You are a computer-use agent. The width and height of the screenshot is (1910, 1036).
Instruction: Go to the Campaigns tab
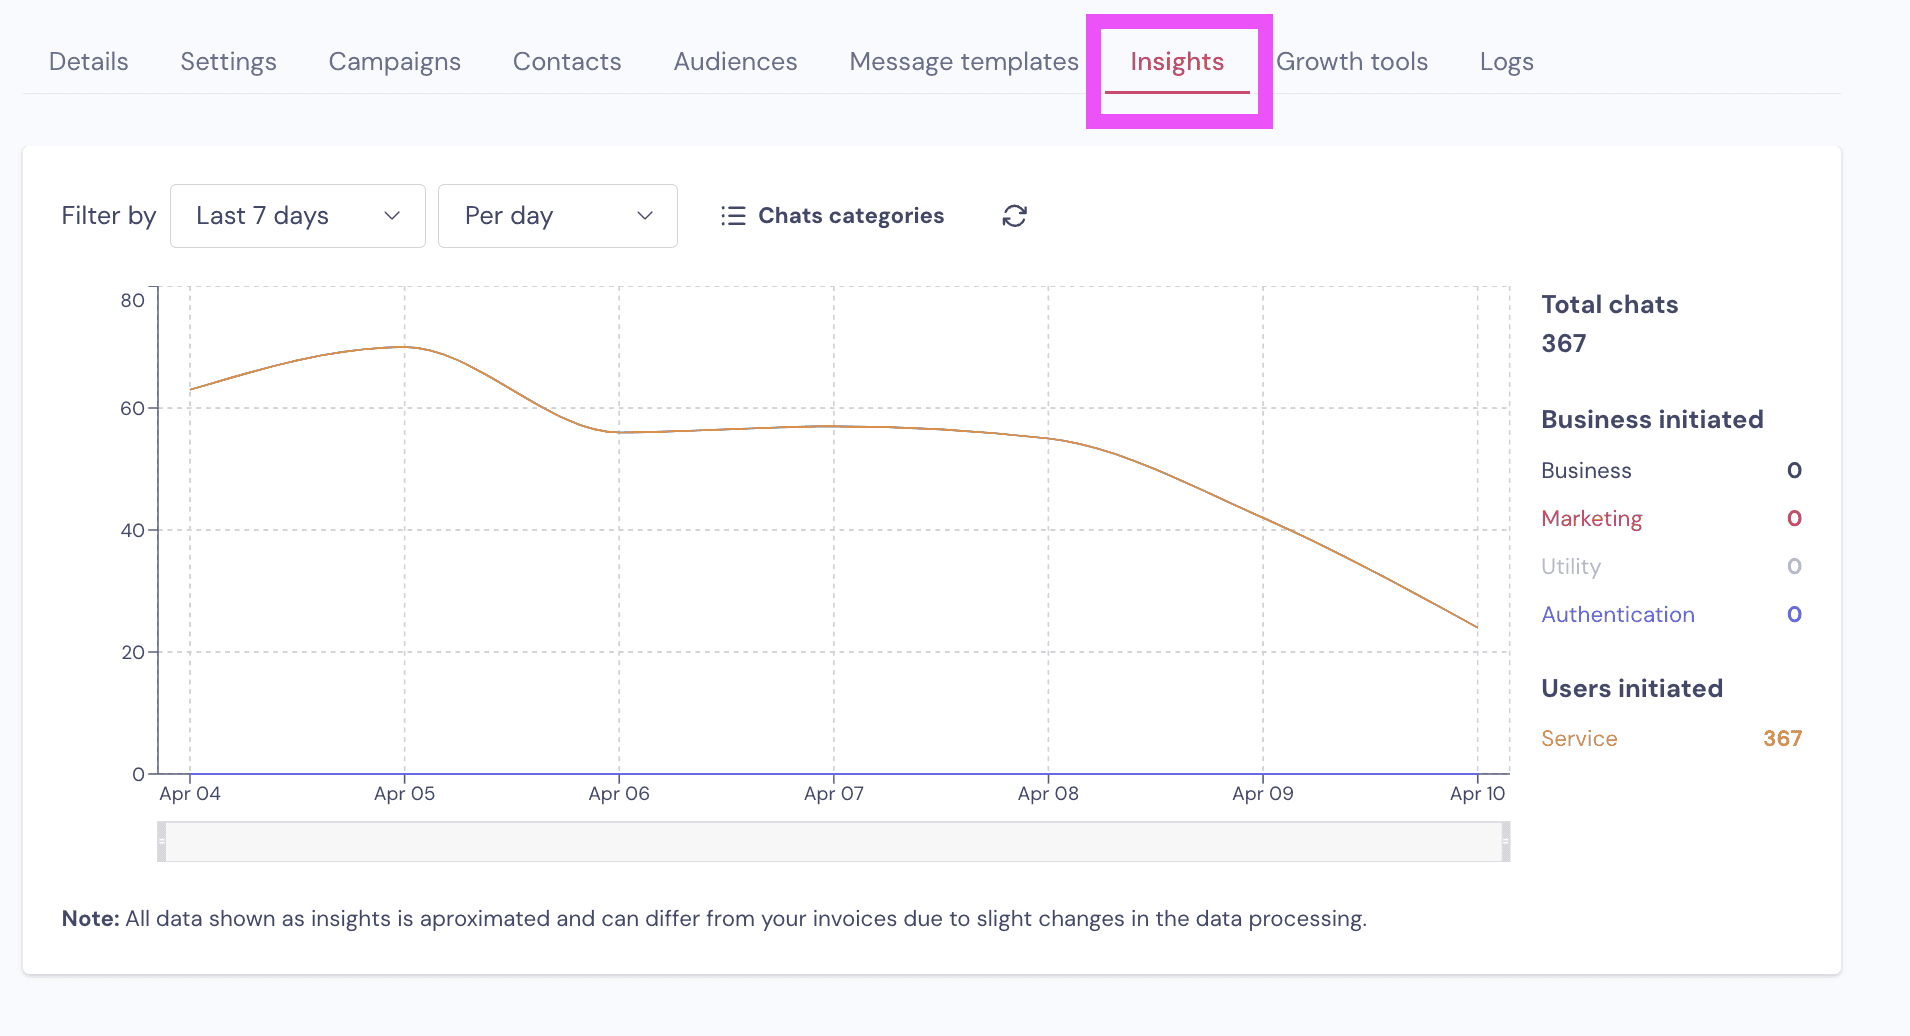pyautogui.click(x=394, y=62)
